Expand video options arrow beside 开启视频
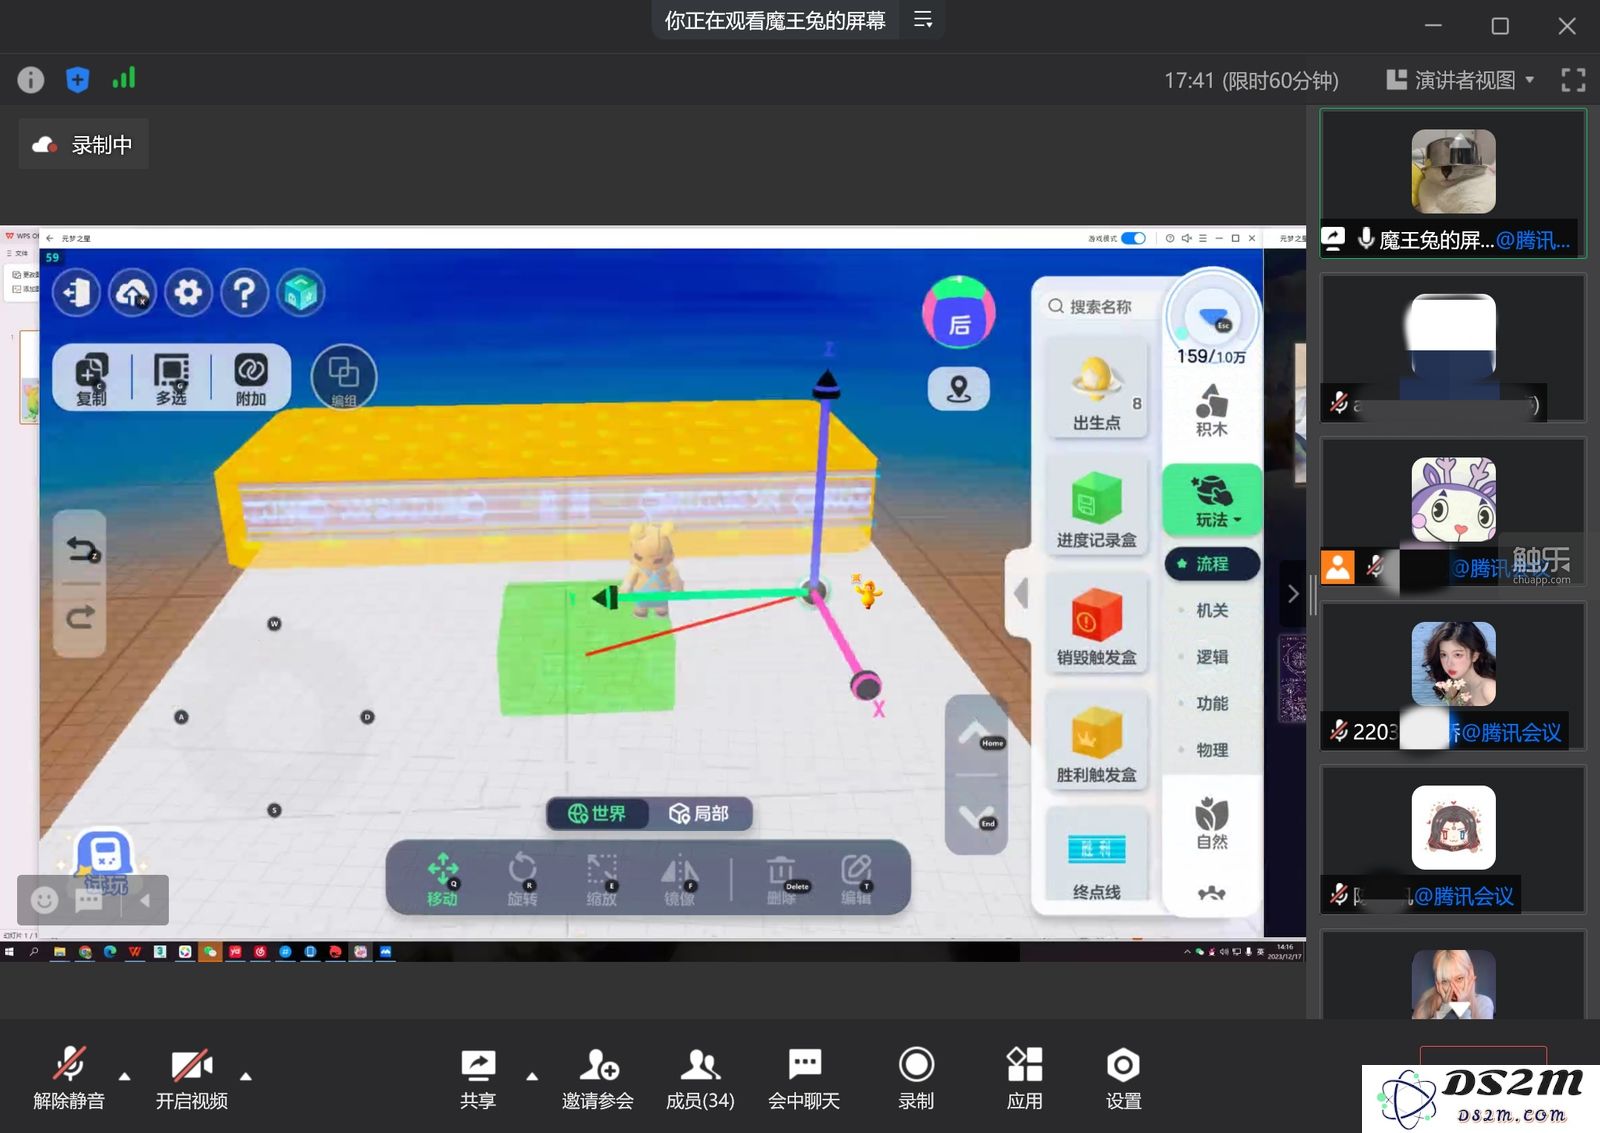This screenshot has height=1133, width=1600. [x=246, y=1076]
